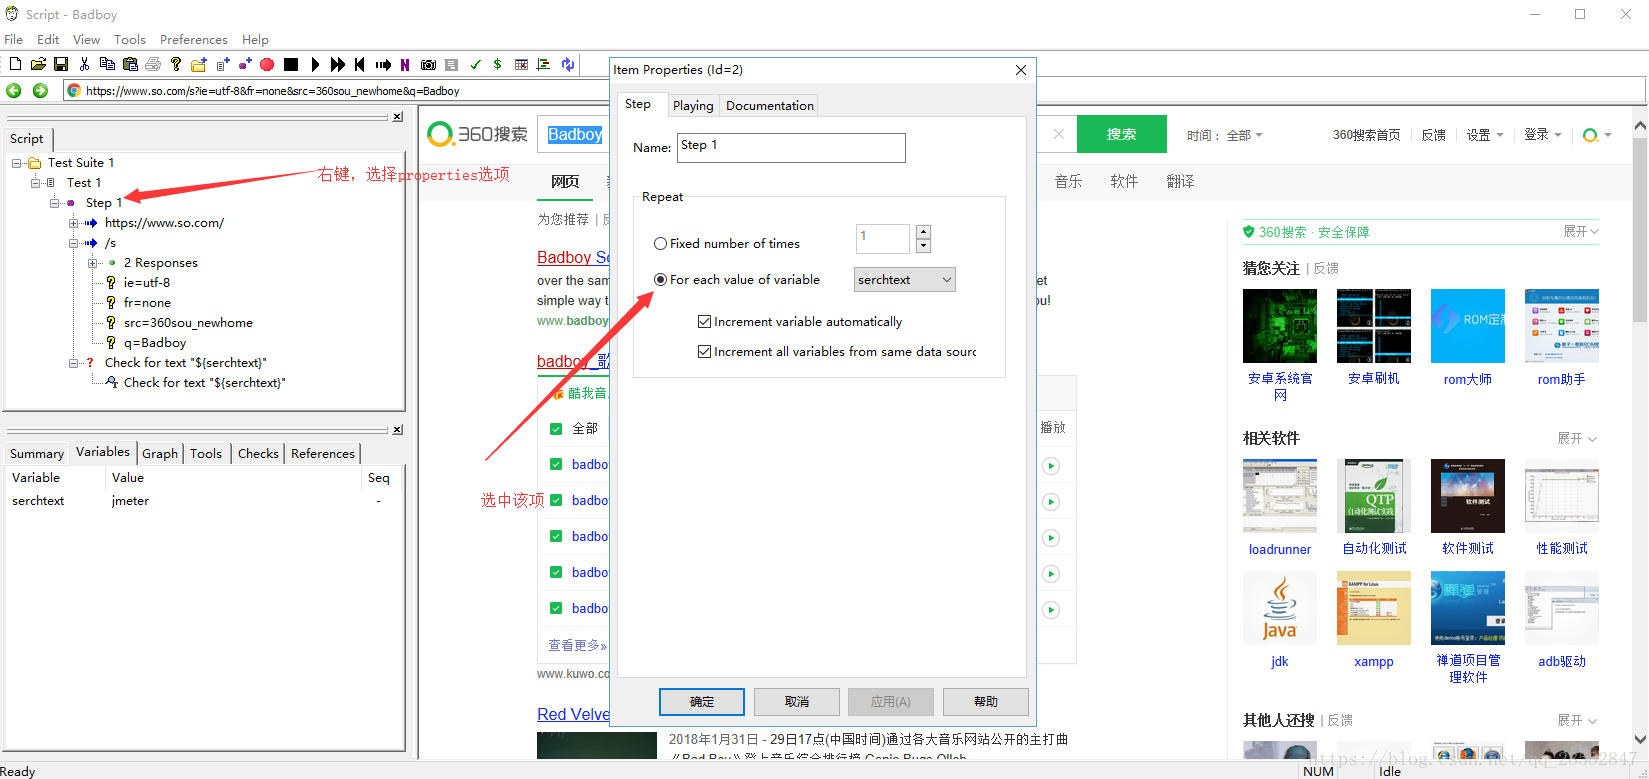Image resolution: width=1649 pixels, height=779 pixels.
Task: Rewind the script to the beginning
Action: tap(360, 64)
